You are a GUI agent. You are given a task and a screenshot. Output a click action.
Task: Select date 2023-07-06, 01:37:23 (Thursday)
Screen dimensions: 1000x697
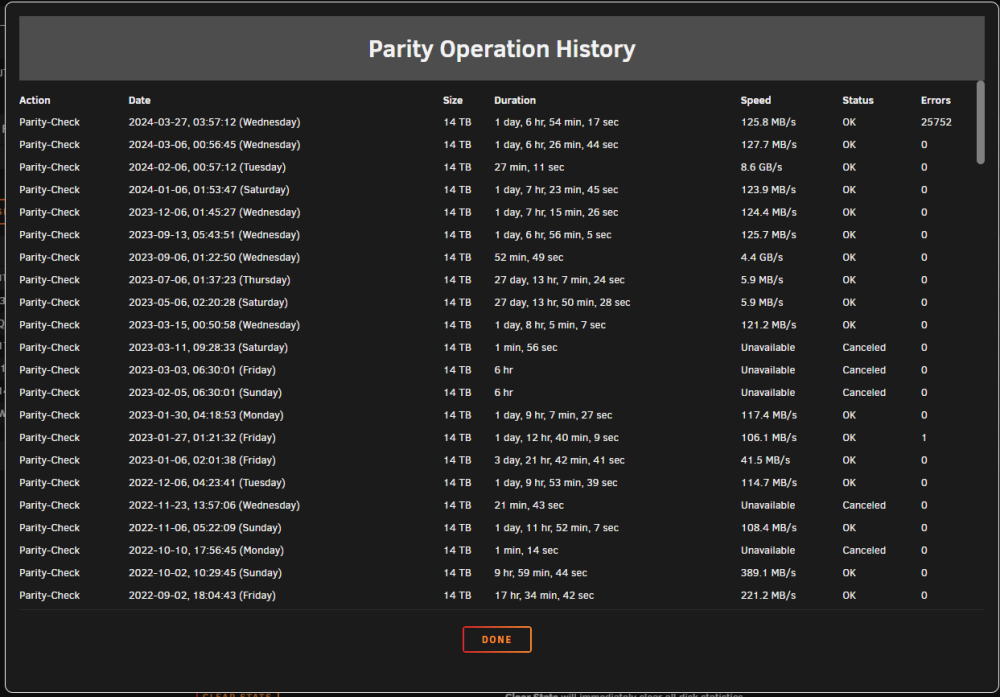209,280
